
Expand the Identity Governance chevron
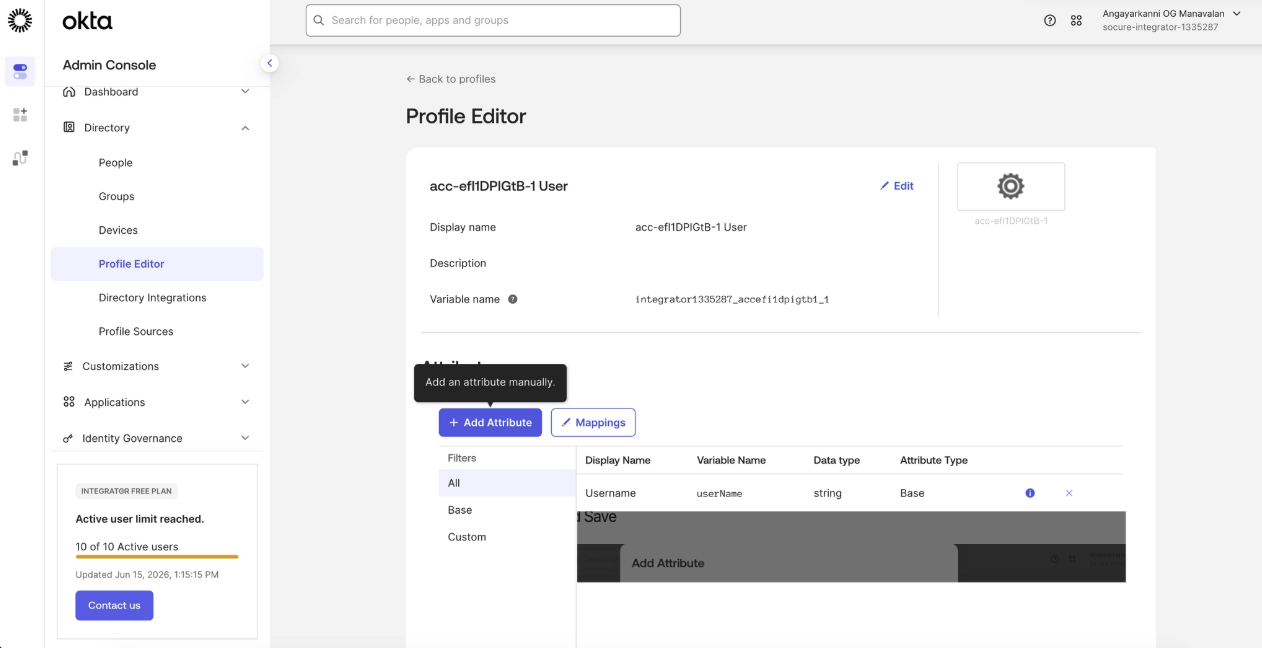click(x=246, y=438)
